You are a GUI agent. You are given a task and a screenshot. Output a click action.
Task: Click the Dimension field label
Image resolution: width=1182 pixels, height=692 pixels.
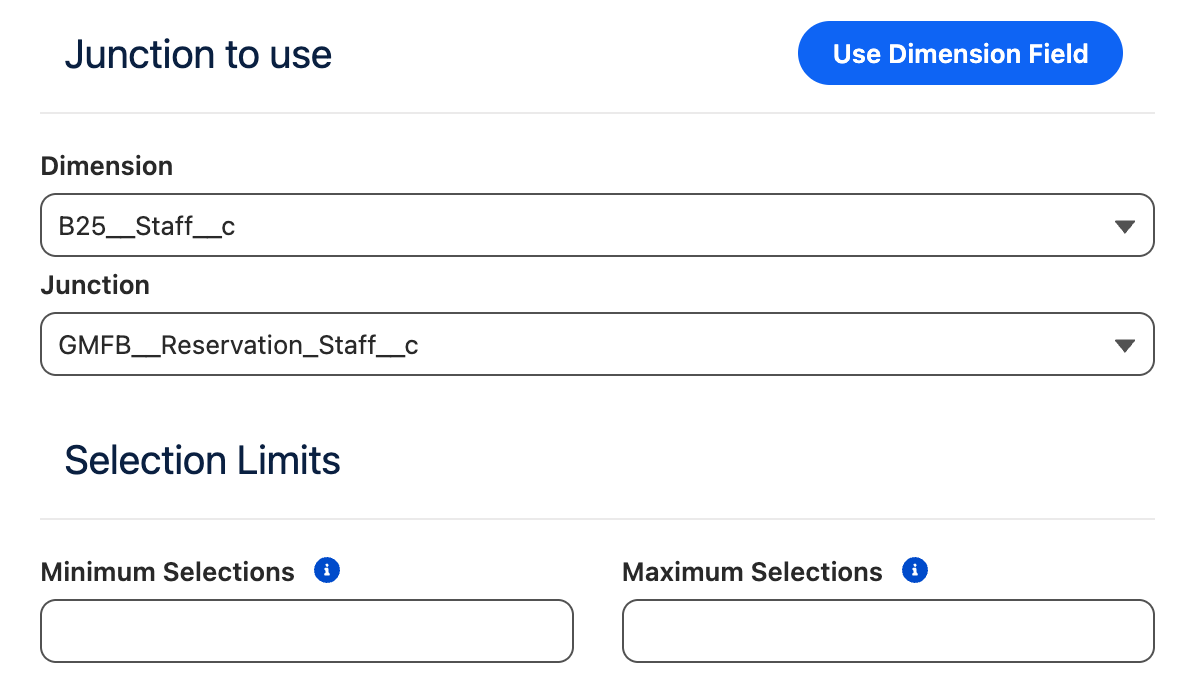[x=107, y=166]
